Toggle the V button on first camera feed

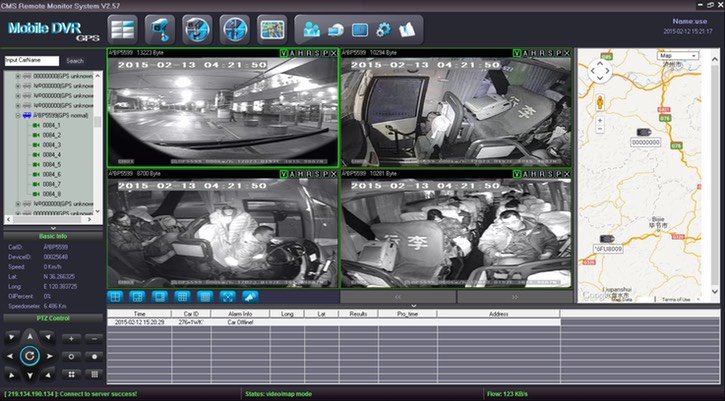click(x=283, y=51)
